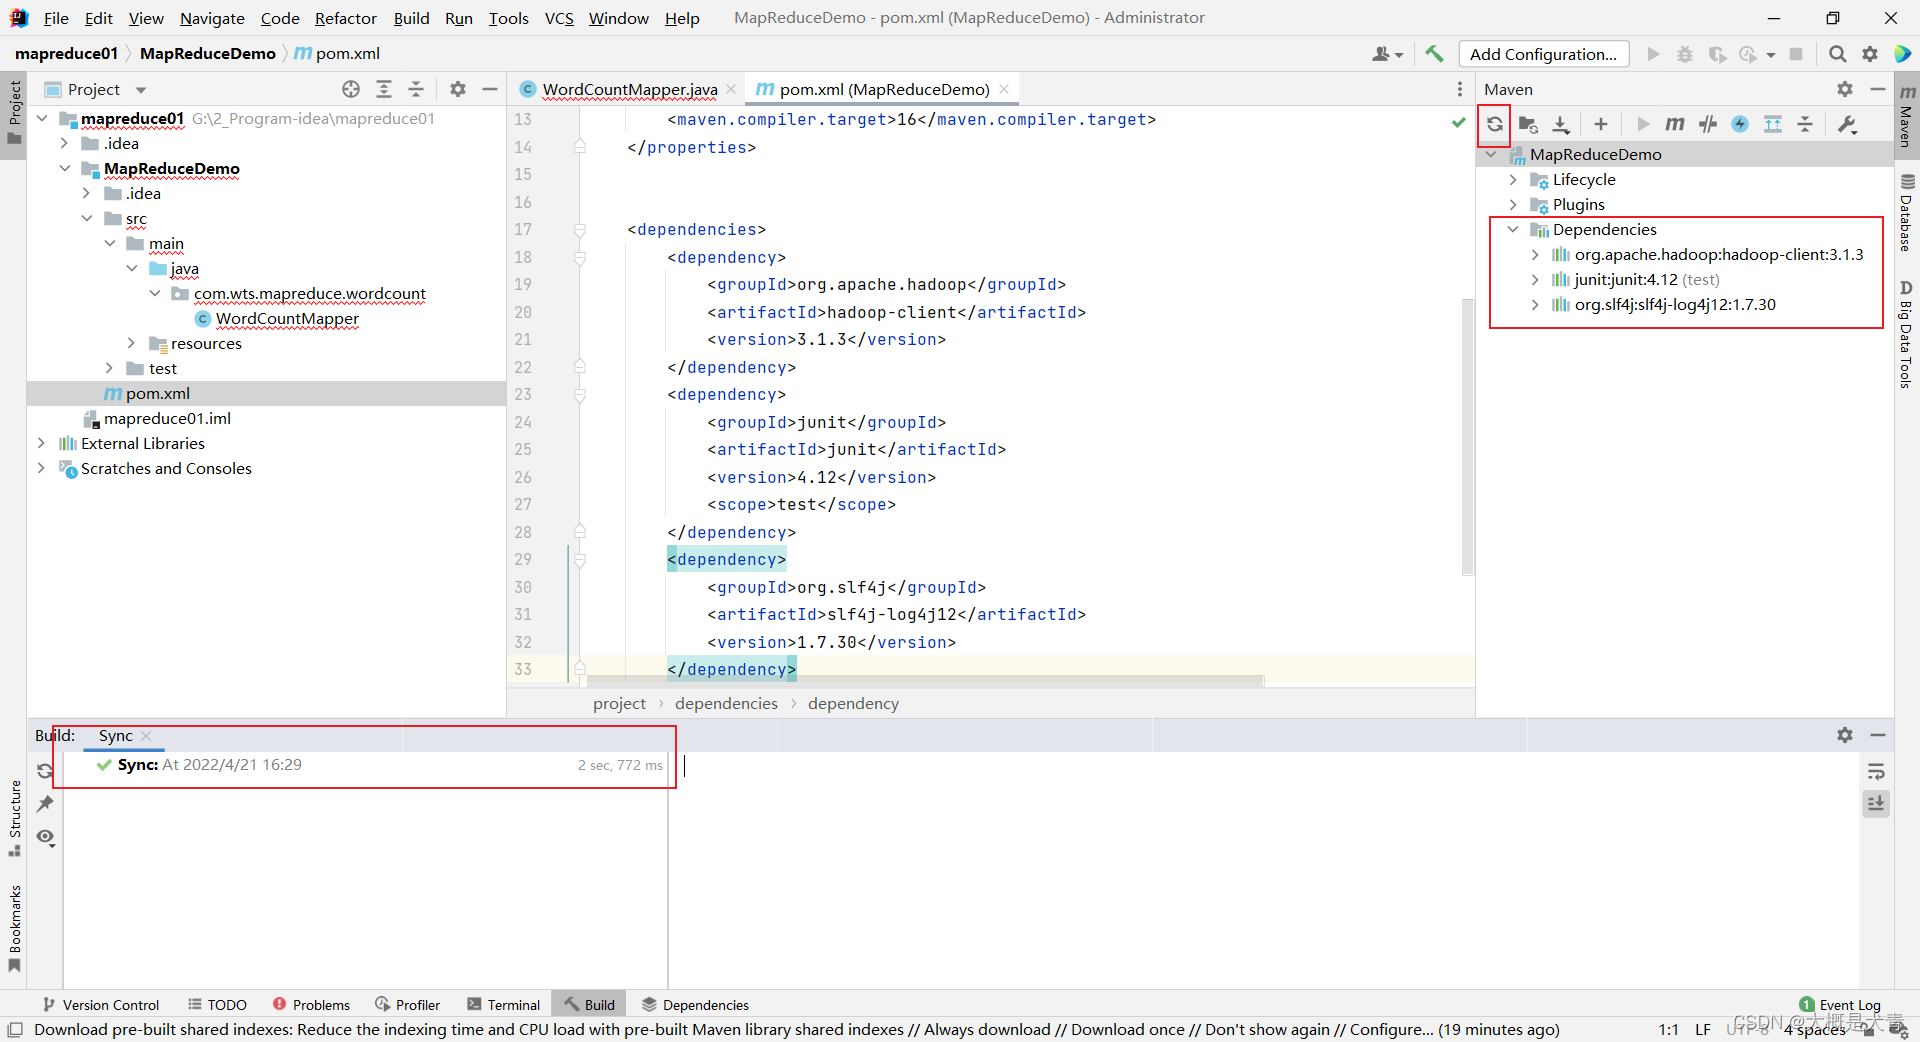Click dependencies breadcrumb in editor
This screenshot has height=1042, width=1920.
point(726,703)
